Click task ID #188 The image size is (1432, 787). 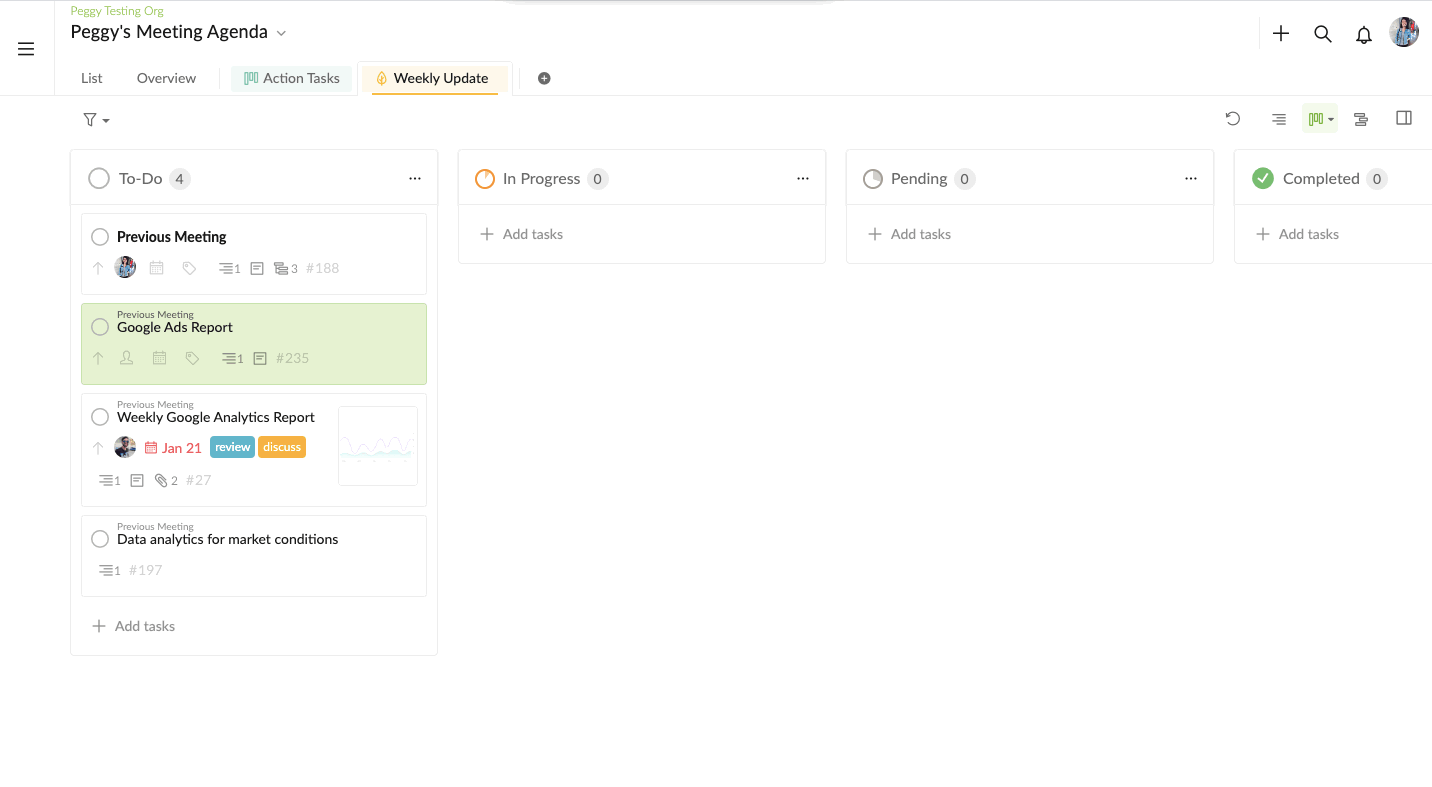point(323,268)
